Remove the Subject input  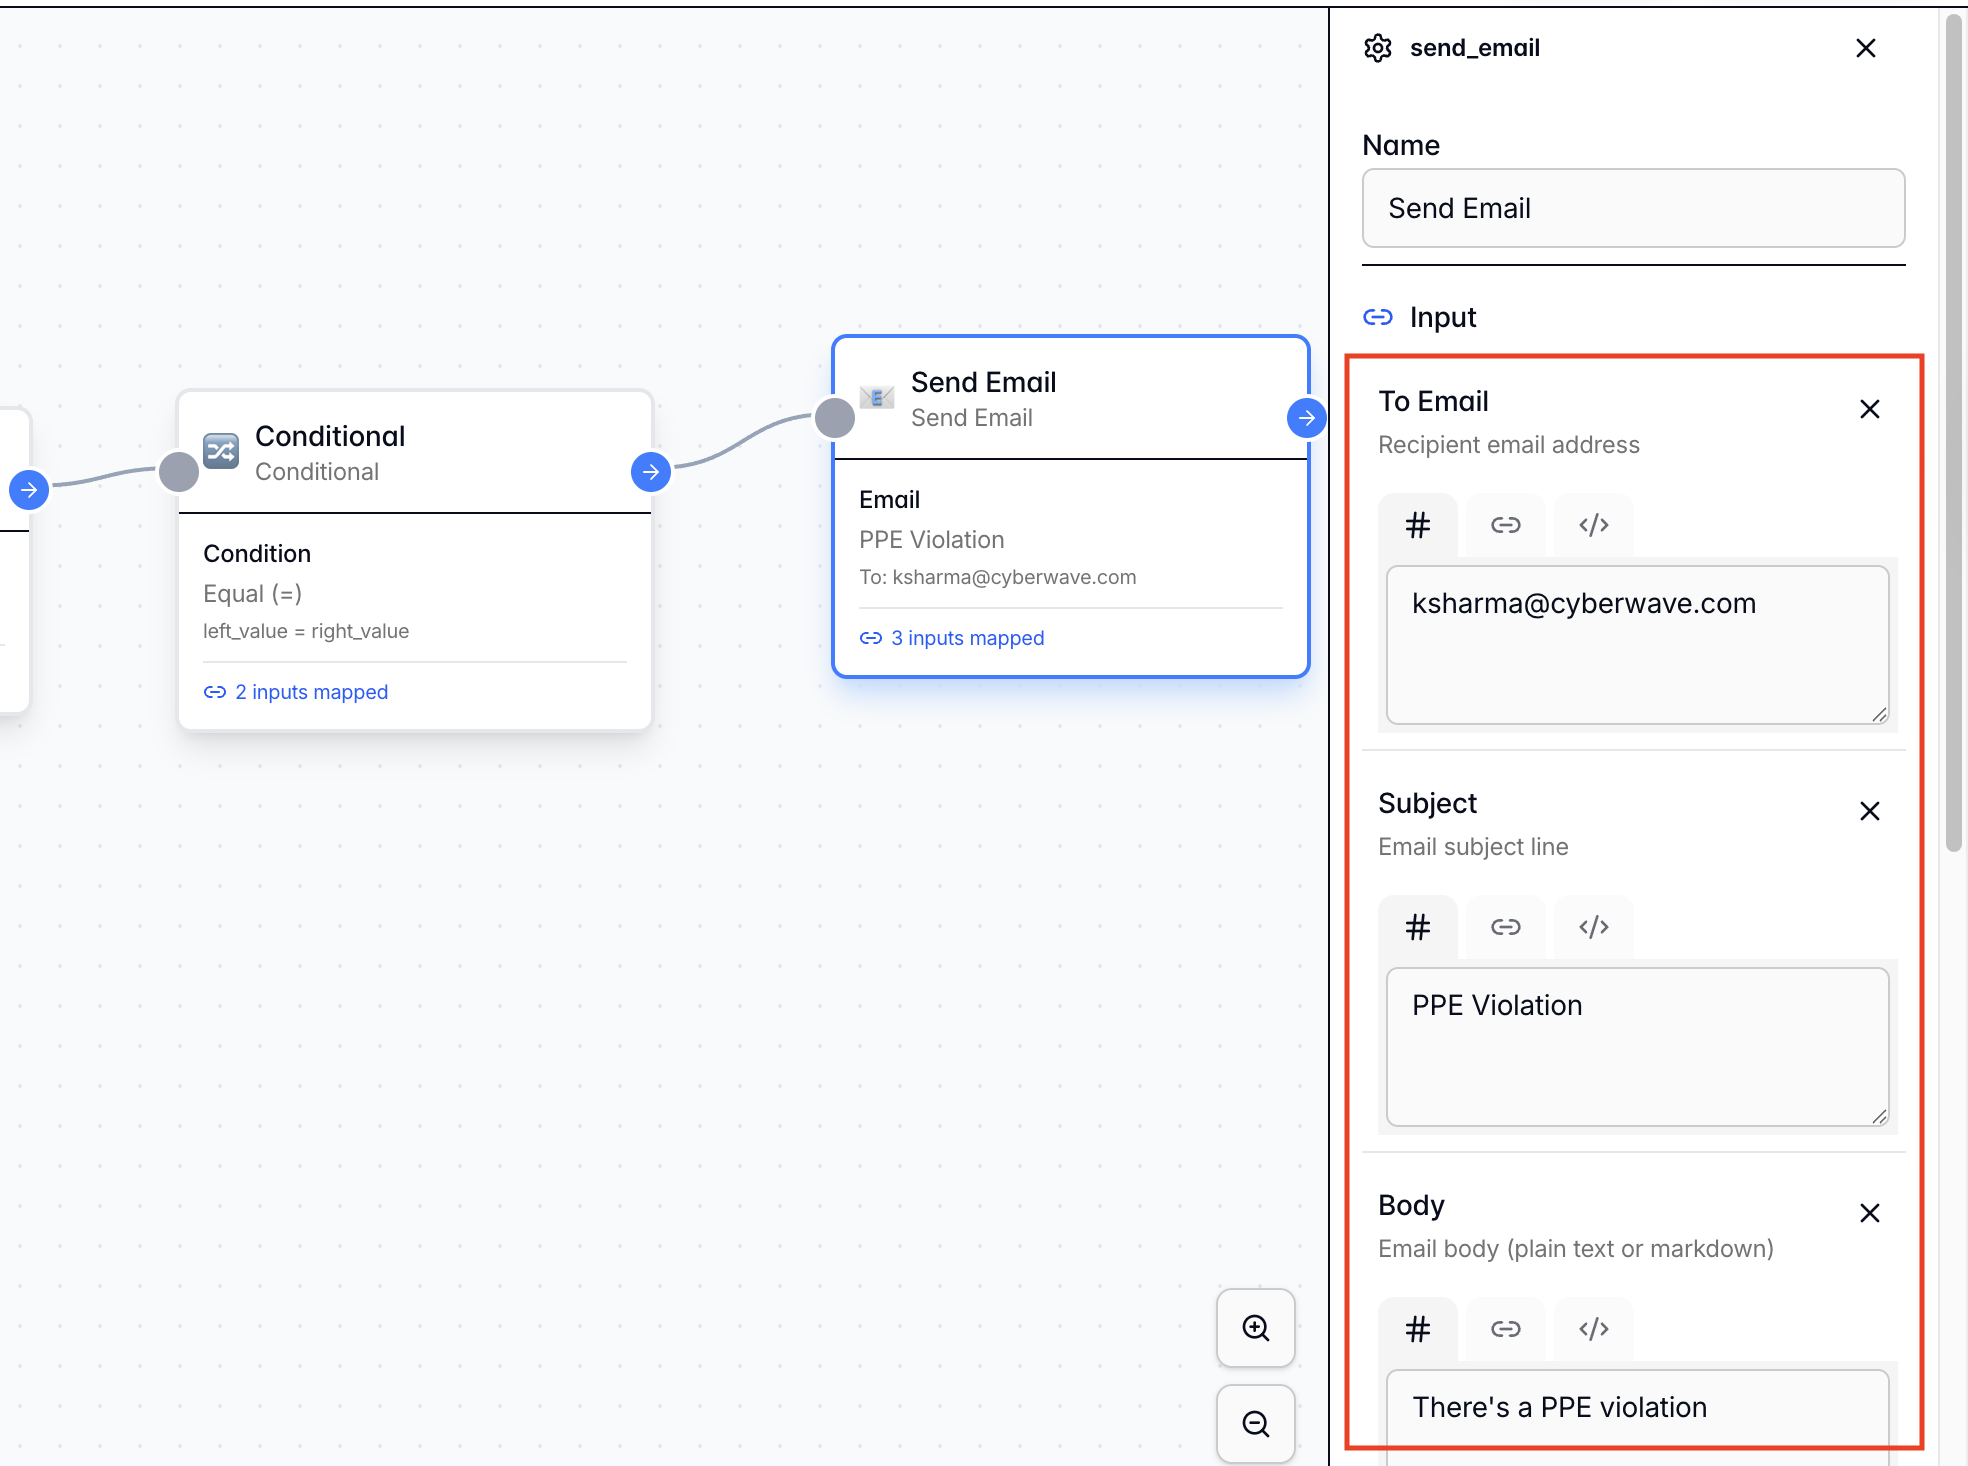coord(1869,811)
